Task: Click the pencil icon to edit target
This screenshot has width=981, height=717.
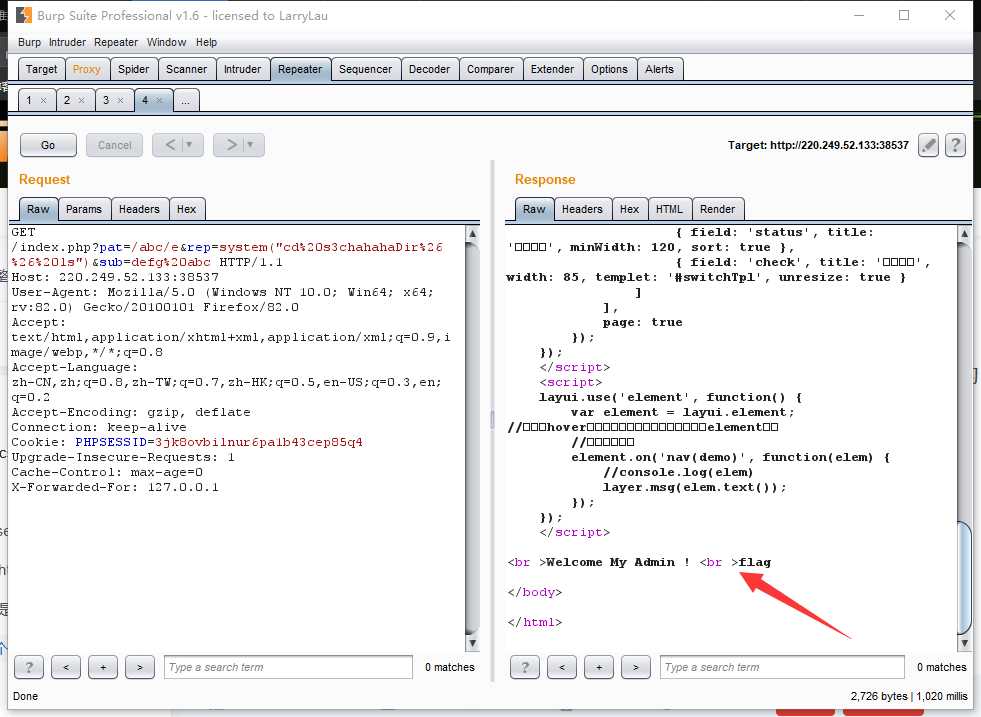Action: tap(928, 145)
